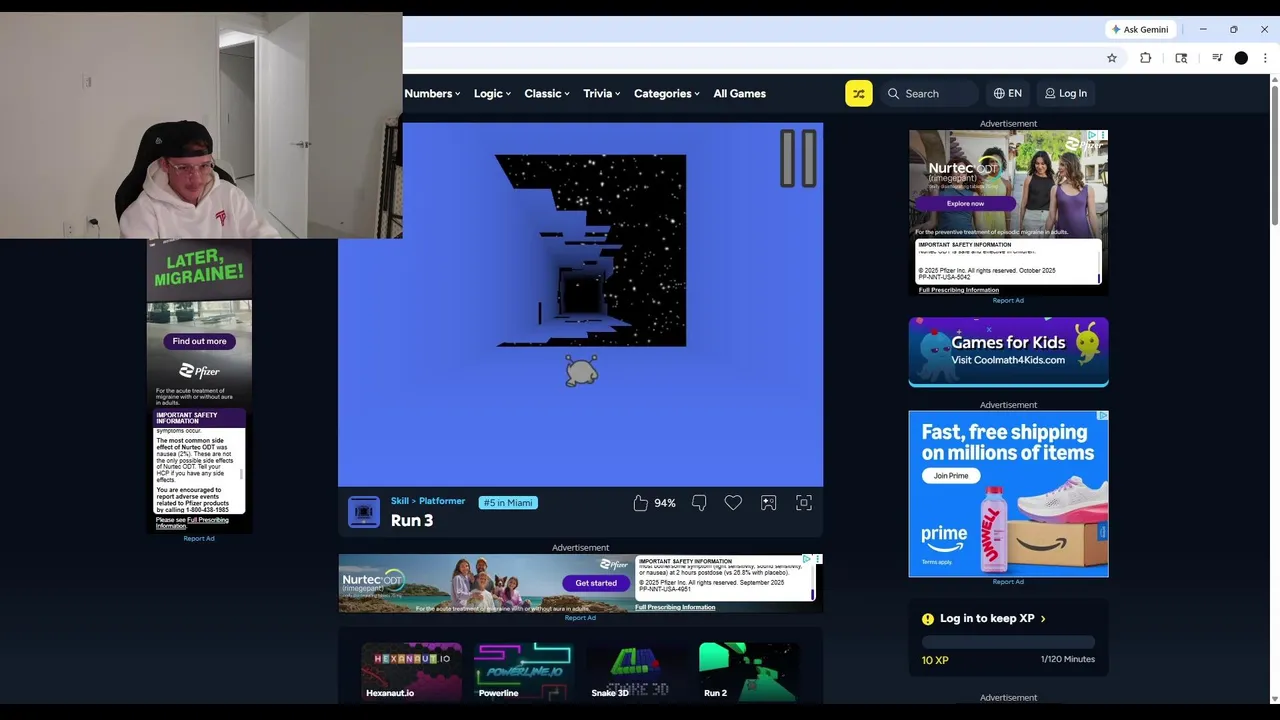Open the Chrome profile avatar
This screenshot has height=720, width=1280.
coord(1241,58)
